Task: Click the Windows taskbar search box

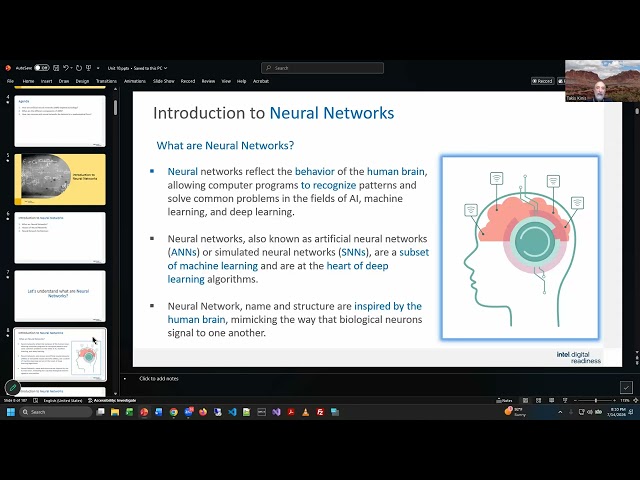Action: [x=56, y=412]
